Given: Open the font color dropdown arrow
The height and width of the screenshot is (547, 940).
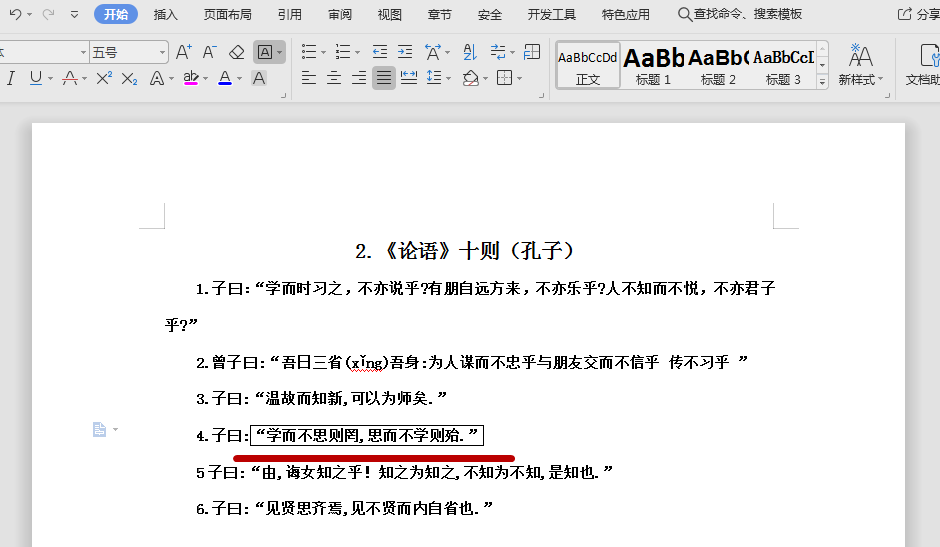Looking at the screenshot, I should (x=239, y=79).
